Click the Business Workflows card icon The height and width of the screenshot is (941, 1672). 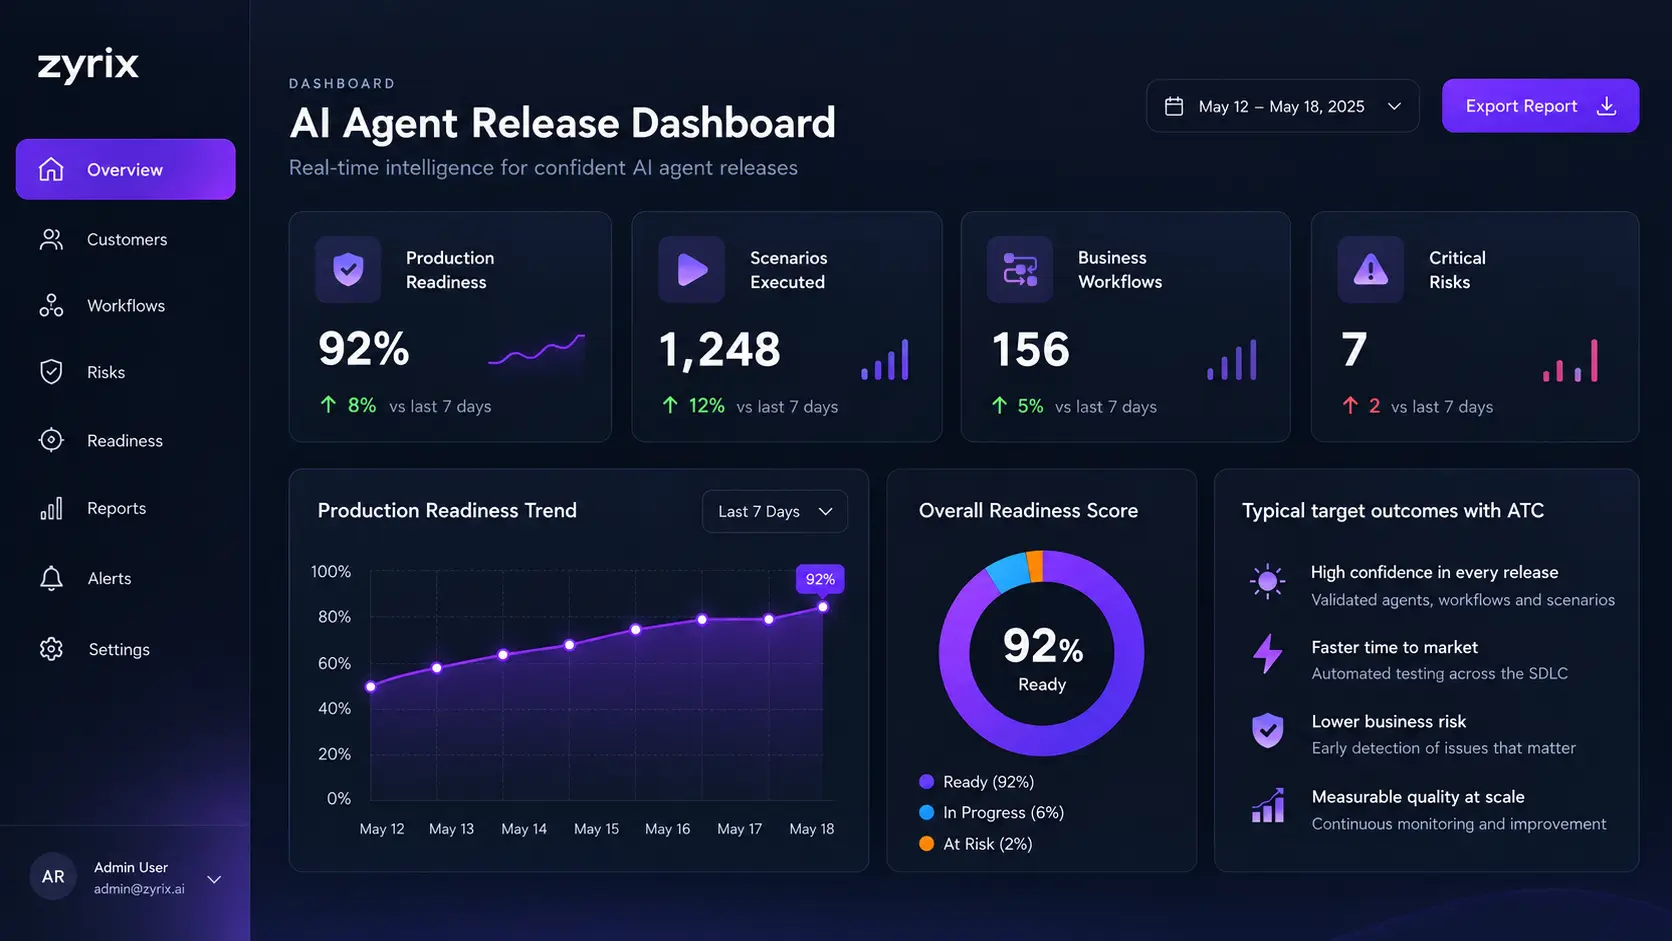tap(1020, 269)
